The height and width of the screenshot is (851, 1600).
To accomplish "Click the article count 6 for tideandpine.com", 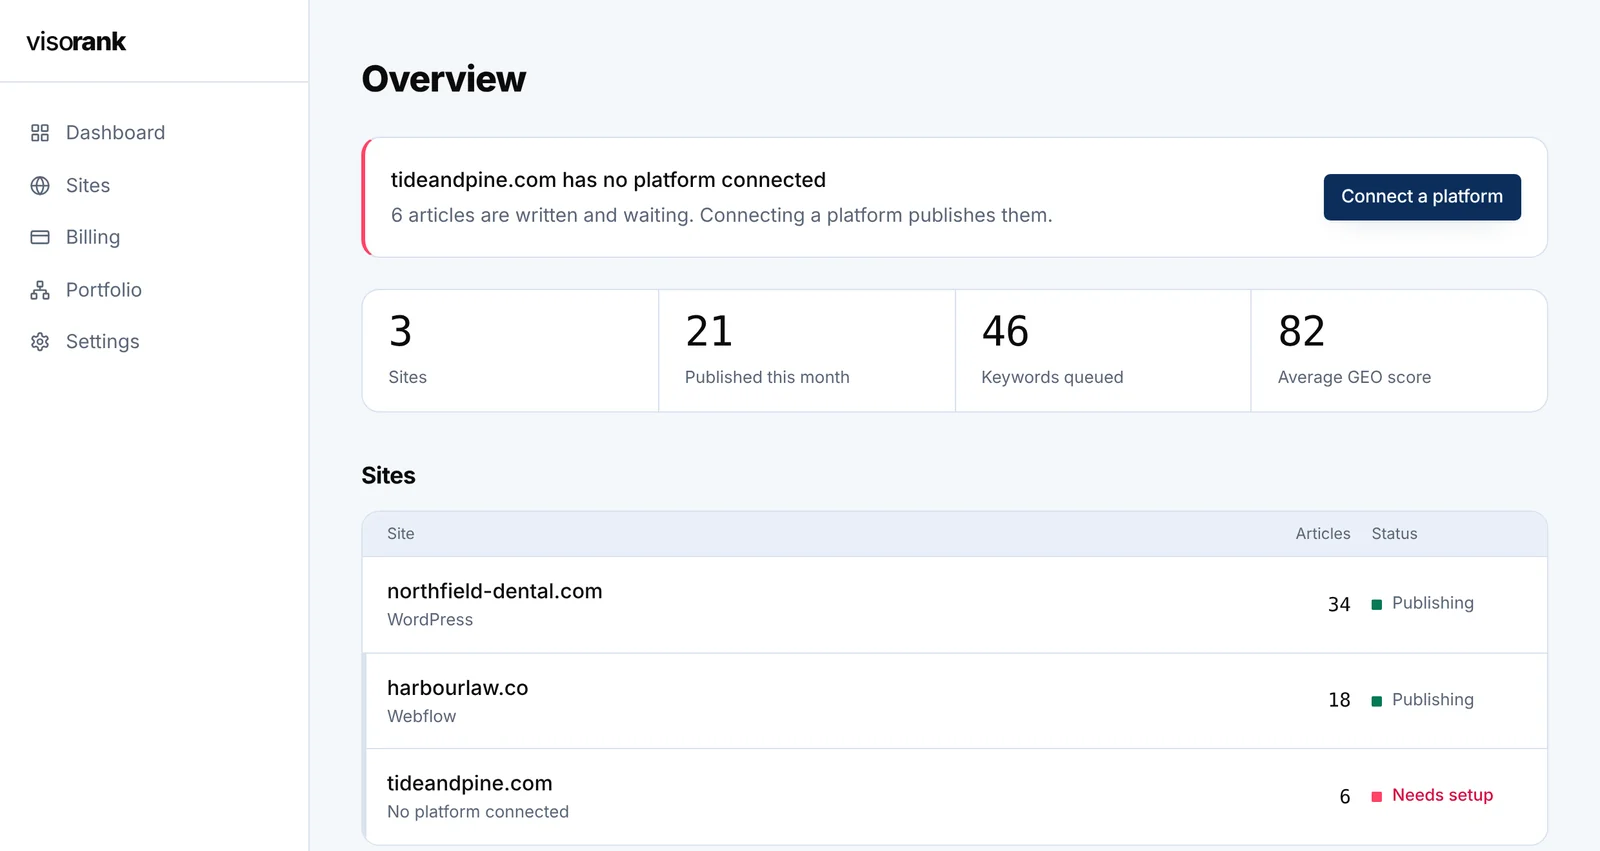I will (1345, 796).
